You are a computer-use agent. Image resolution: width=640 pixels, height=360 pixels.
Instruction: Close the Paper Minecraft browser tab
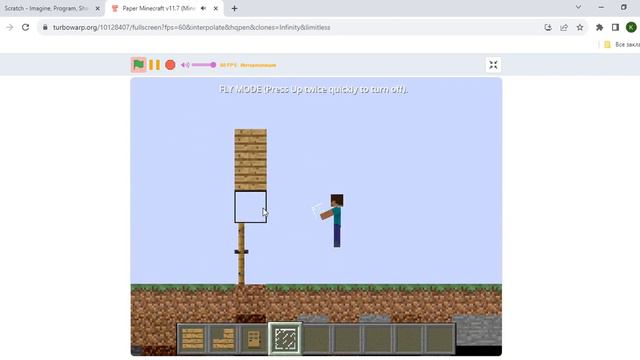tap(216, 8)
